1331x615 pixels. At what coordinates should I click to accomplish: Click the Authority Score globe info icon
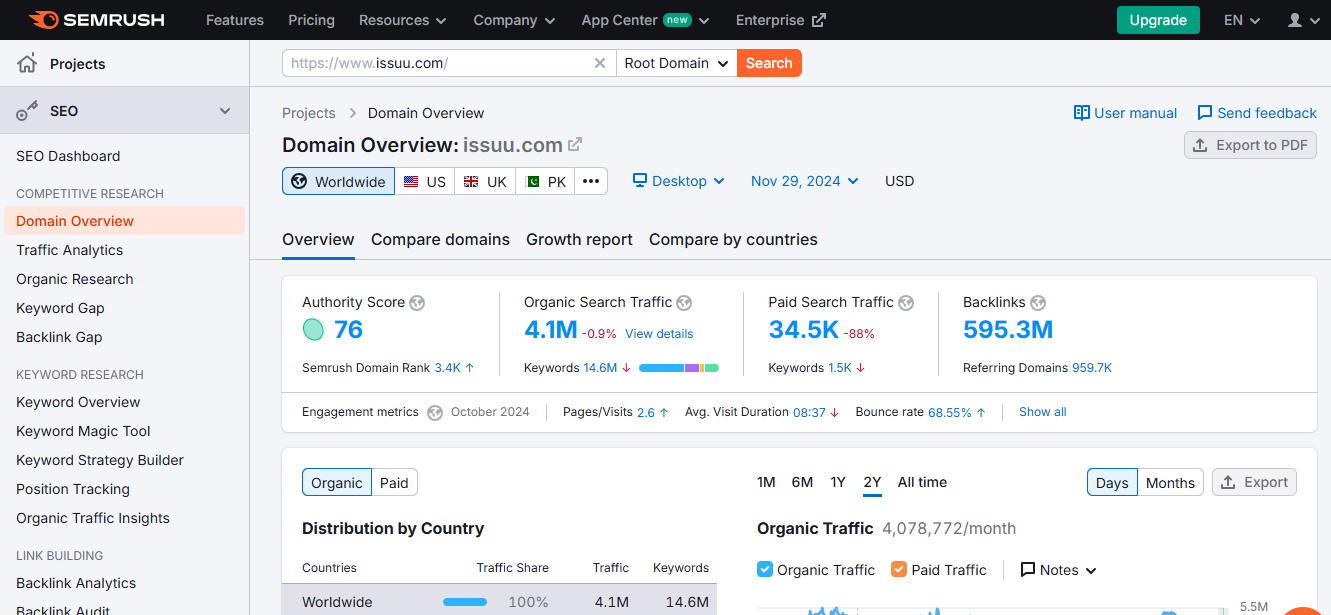417,303
